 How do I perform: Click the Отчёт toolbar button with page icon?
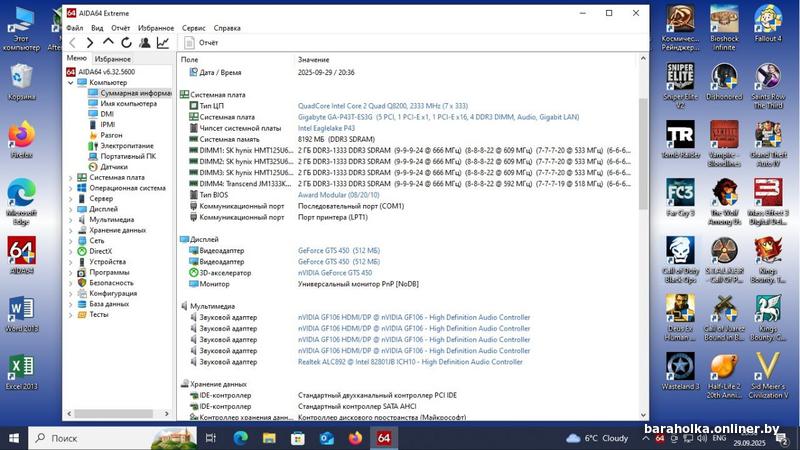[x=201, y=43]
